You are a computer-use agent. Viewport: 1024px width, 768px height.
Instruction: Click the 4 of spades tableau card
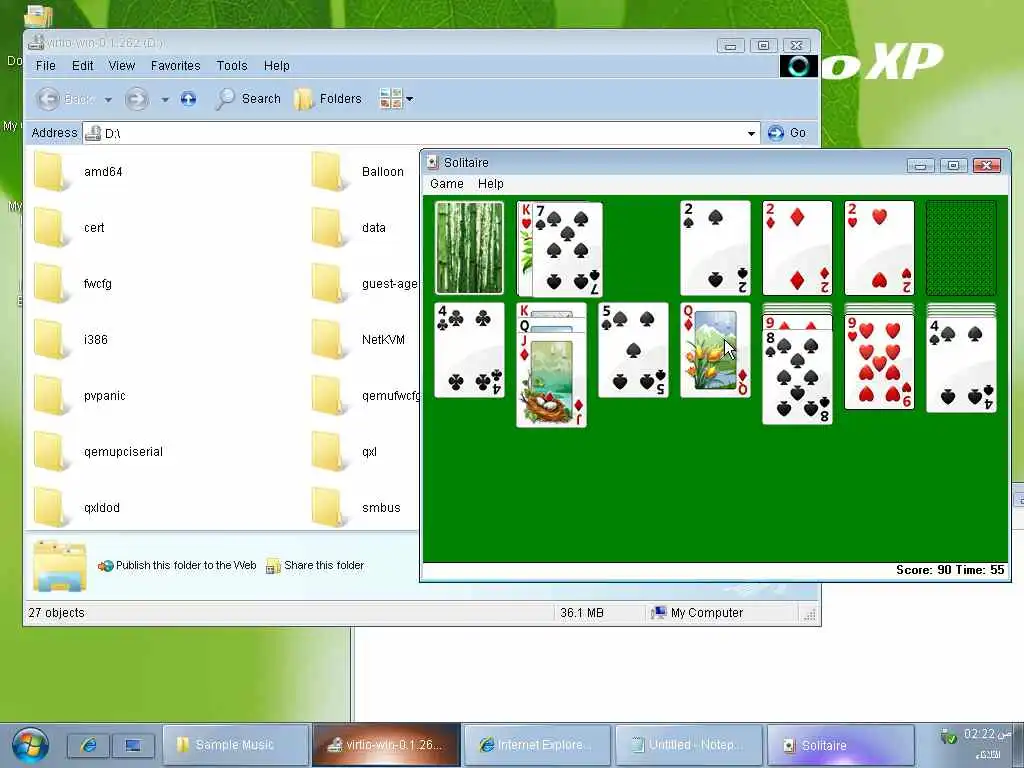click(961, 364)
